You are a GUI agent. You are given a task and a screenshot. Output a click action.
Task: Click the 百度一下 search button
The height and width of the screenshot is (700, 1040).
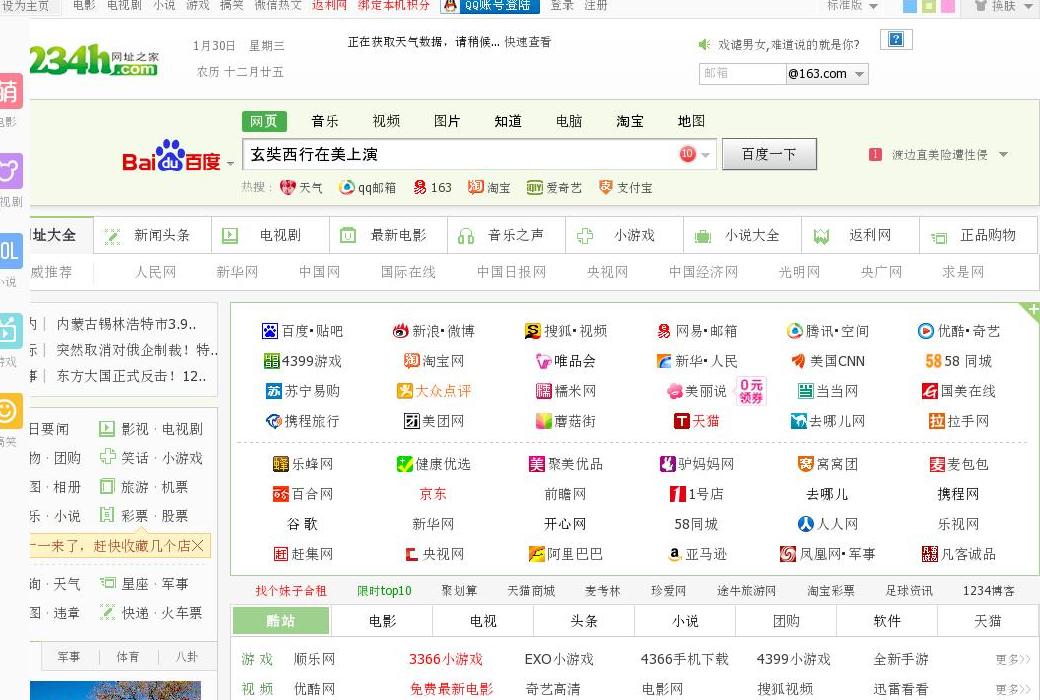pos(769,155)
